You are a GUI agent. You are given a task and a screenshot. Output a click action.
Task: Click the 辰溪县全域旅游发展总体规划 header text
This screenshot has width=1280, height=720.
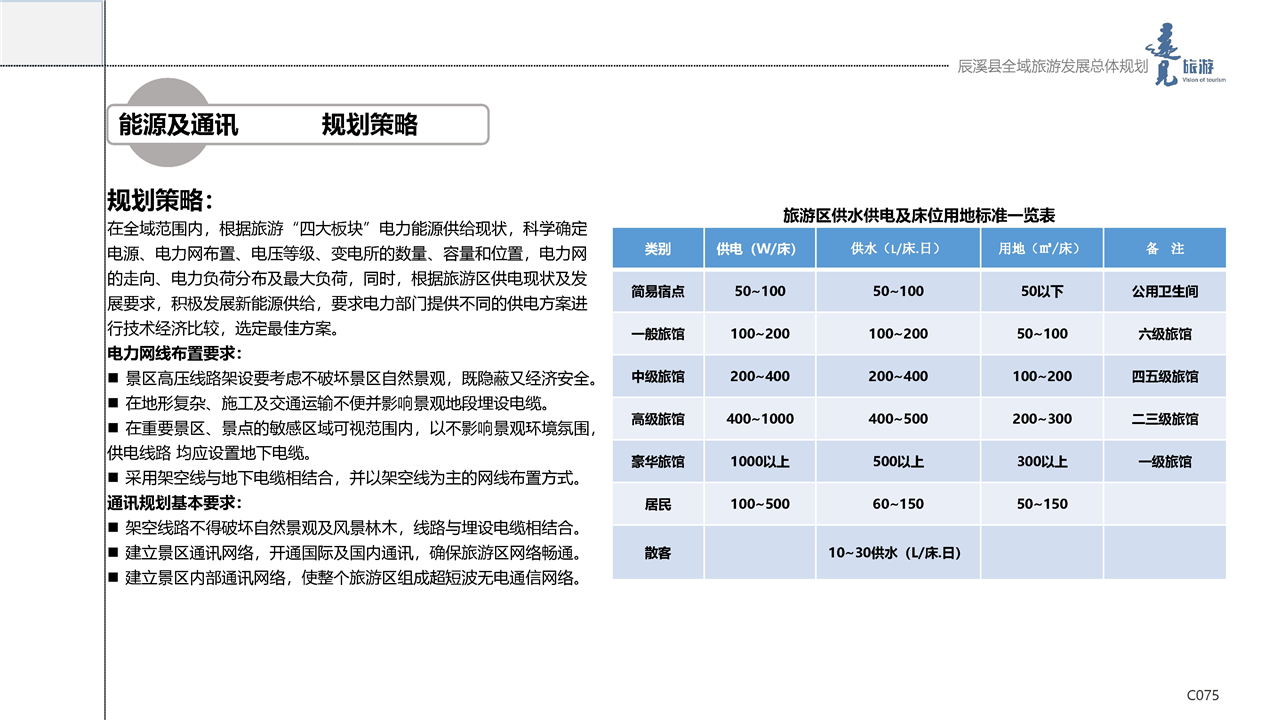point(1052,66)
